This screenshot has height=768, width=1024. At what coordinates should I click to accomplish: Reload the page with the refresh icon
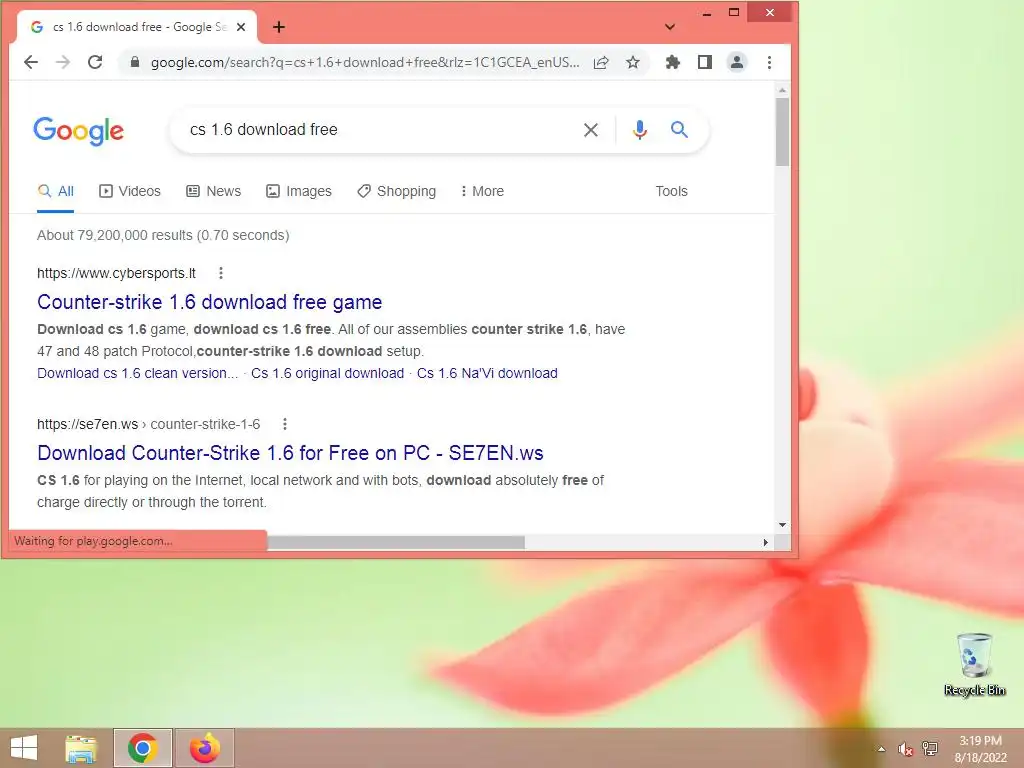[x=95, y=62]
